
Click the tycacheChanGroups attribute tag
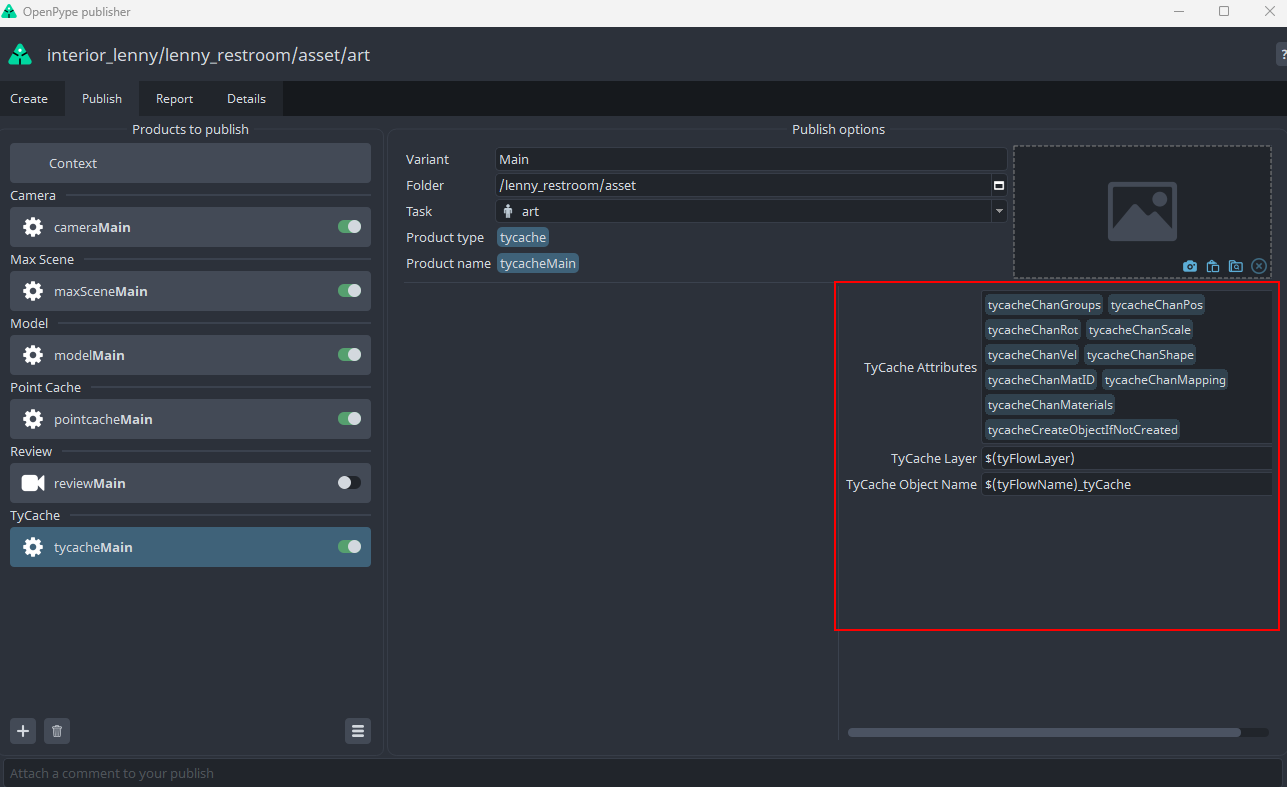[1044, 305]
